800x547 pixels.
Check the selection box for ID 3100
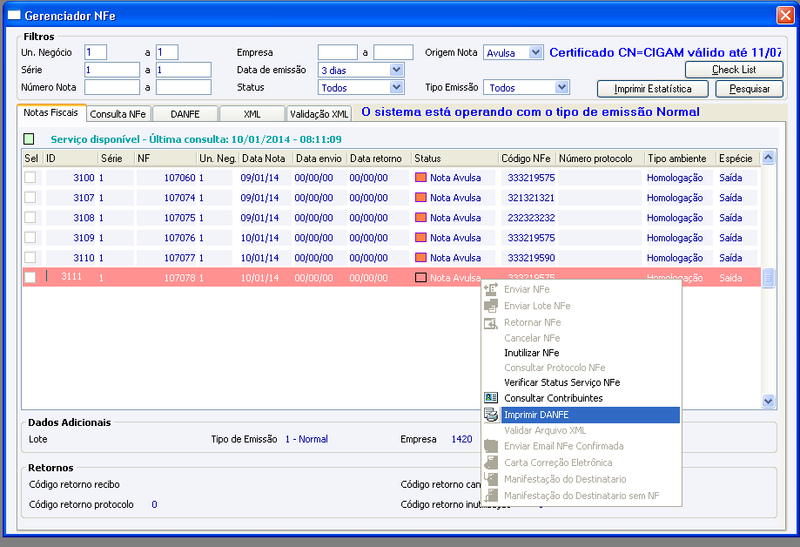tap(30, 178)
